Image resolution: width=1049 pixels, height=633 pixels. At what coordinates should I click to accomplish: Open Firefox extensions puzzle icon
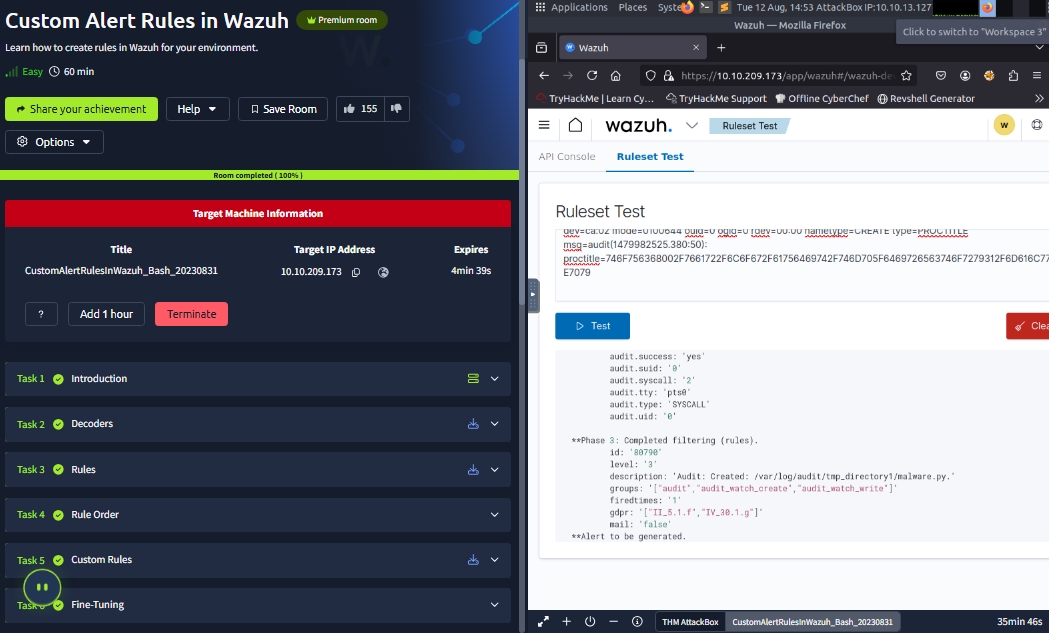coord(1014,76)
